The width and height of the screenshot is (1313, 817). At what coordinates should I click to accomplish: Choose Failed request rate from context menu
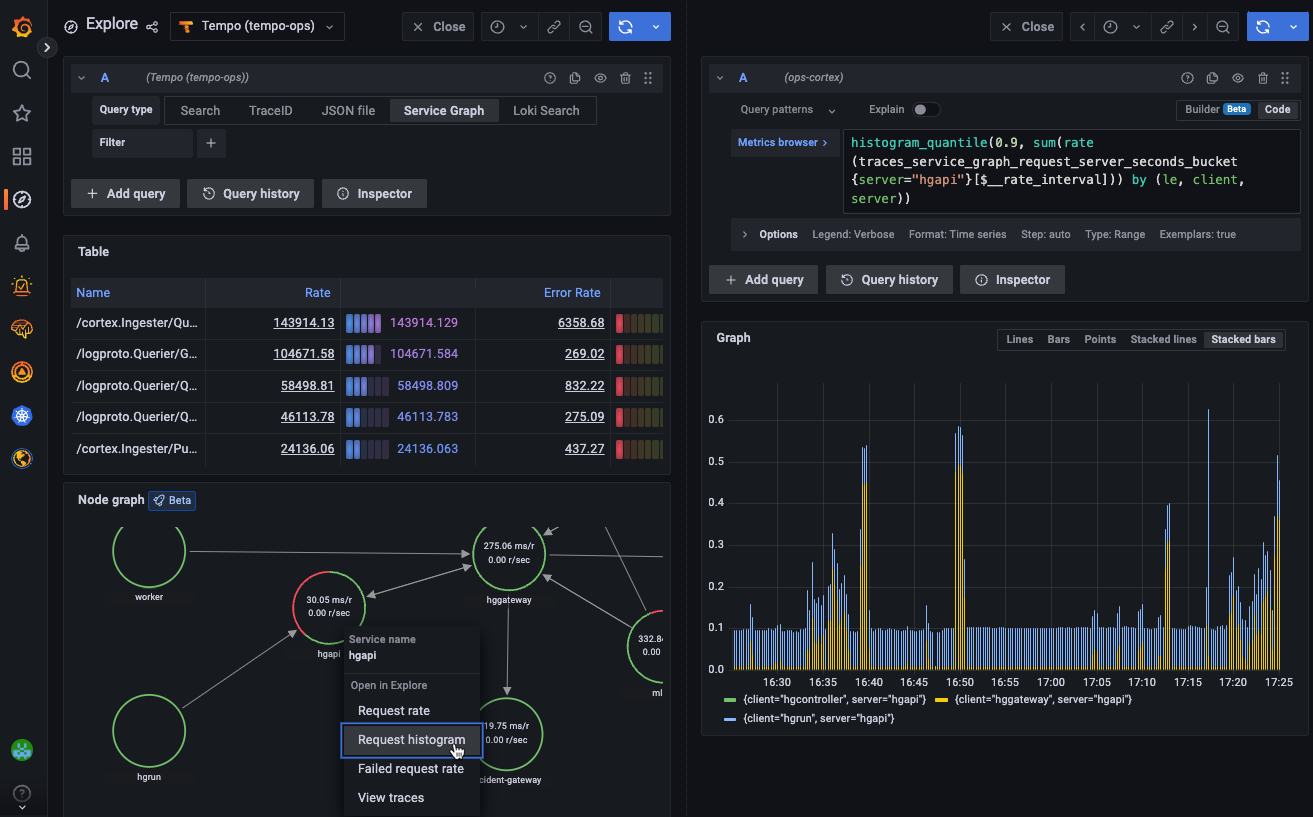[410, 769]
